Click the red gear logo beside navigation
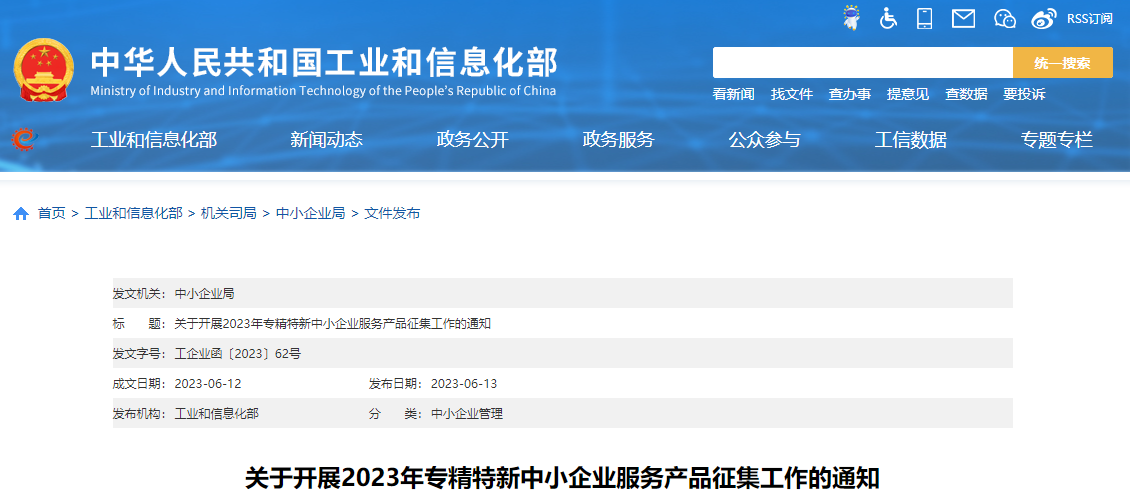 (x=25, y=139)
